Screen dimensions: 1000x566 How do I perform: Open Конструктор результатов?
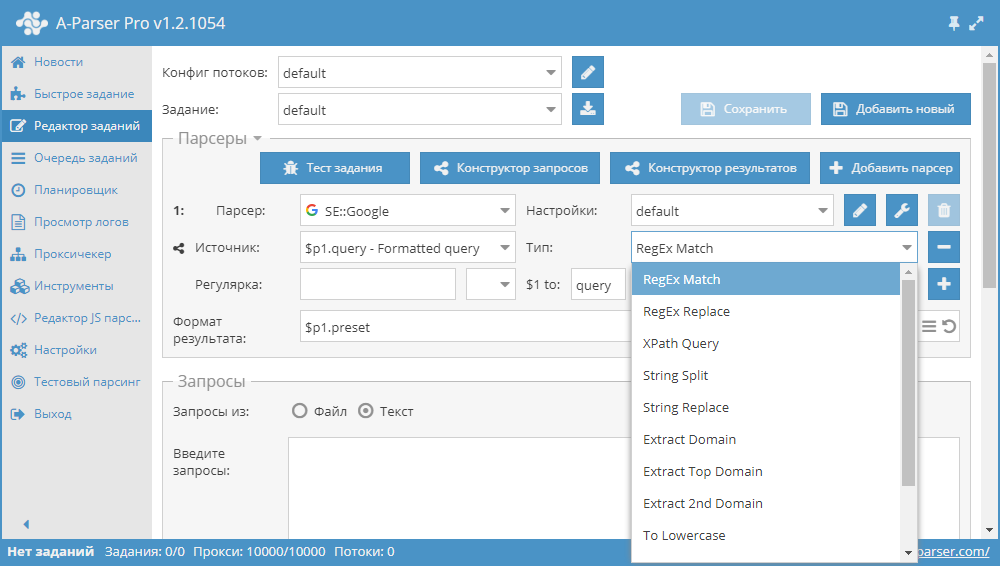[710, 168]
